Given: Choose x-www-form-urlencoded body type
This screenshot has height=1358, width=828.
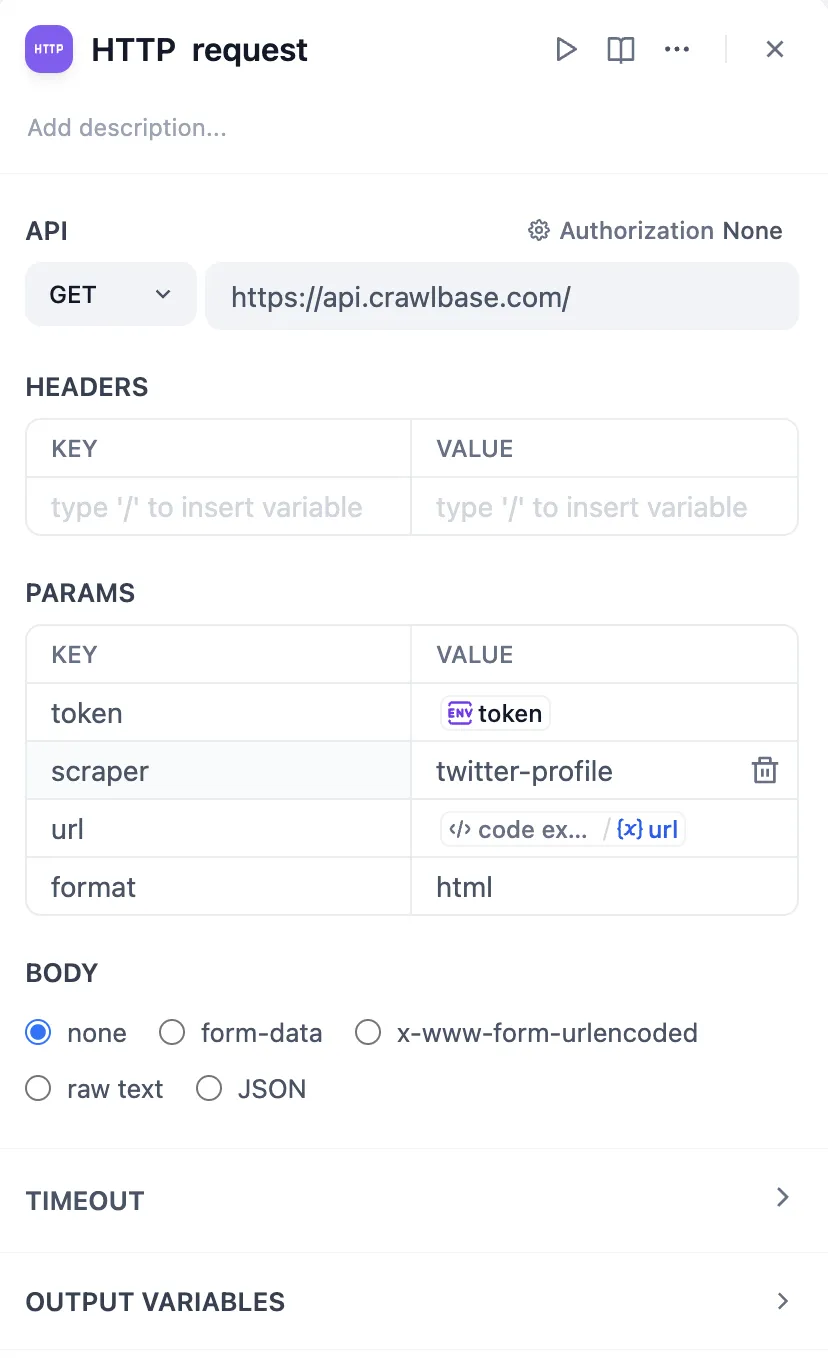Looking at the screenshot, I should click(x=369, y=1033).
